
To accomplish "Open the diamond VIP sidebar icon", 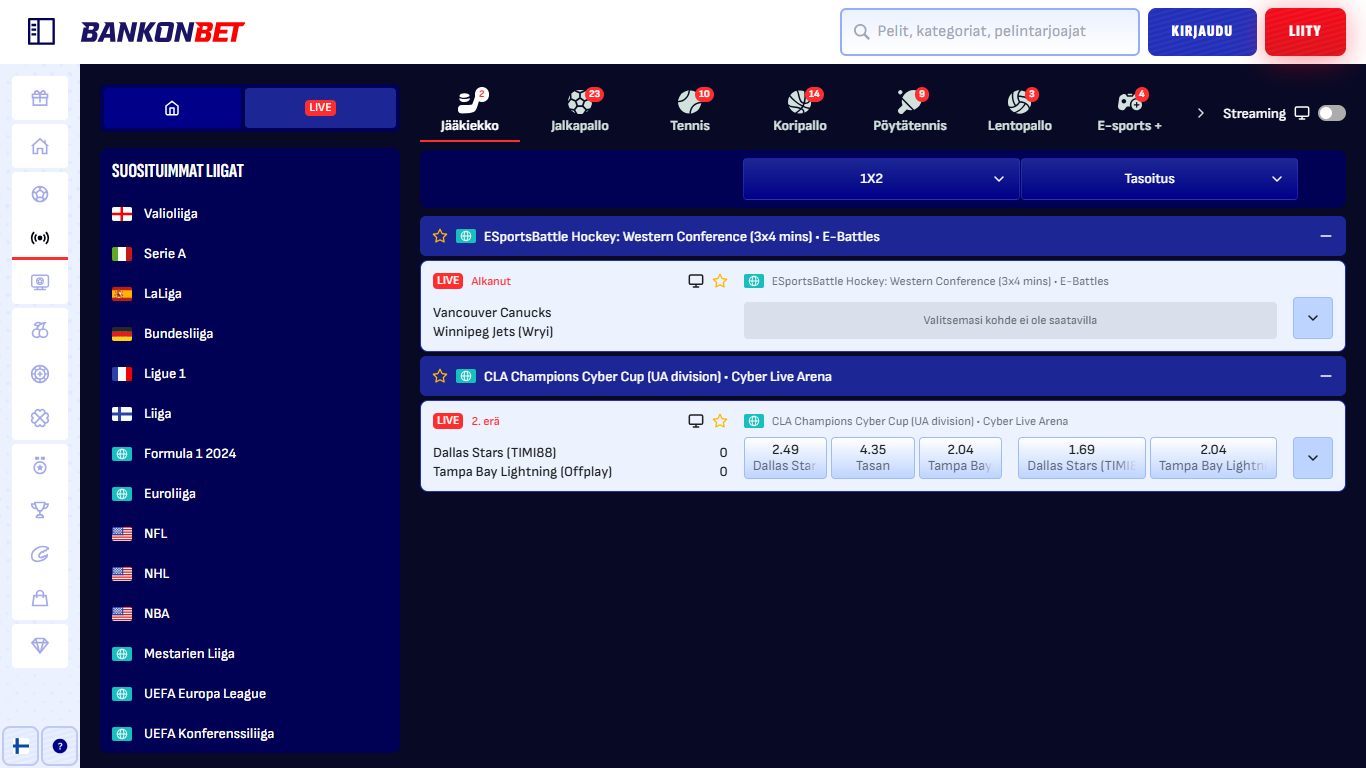I will (40, 646).
